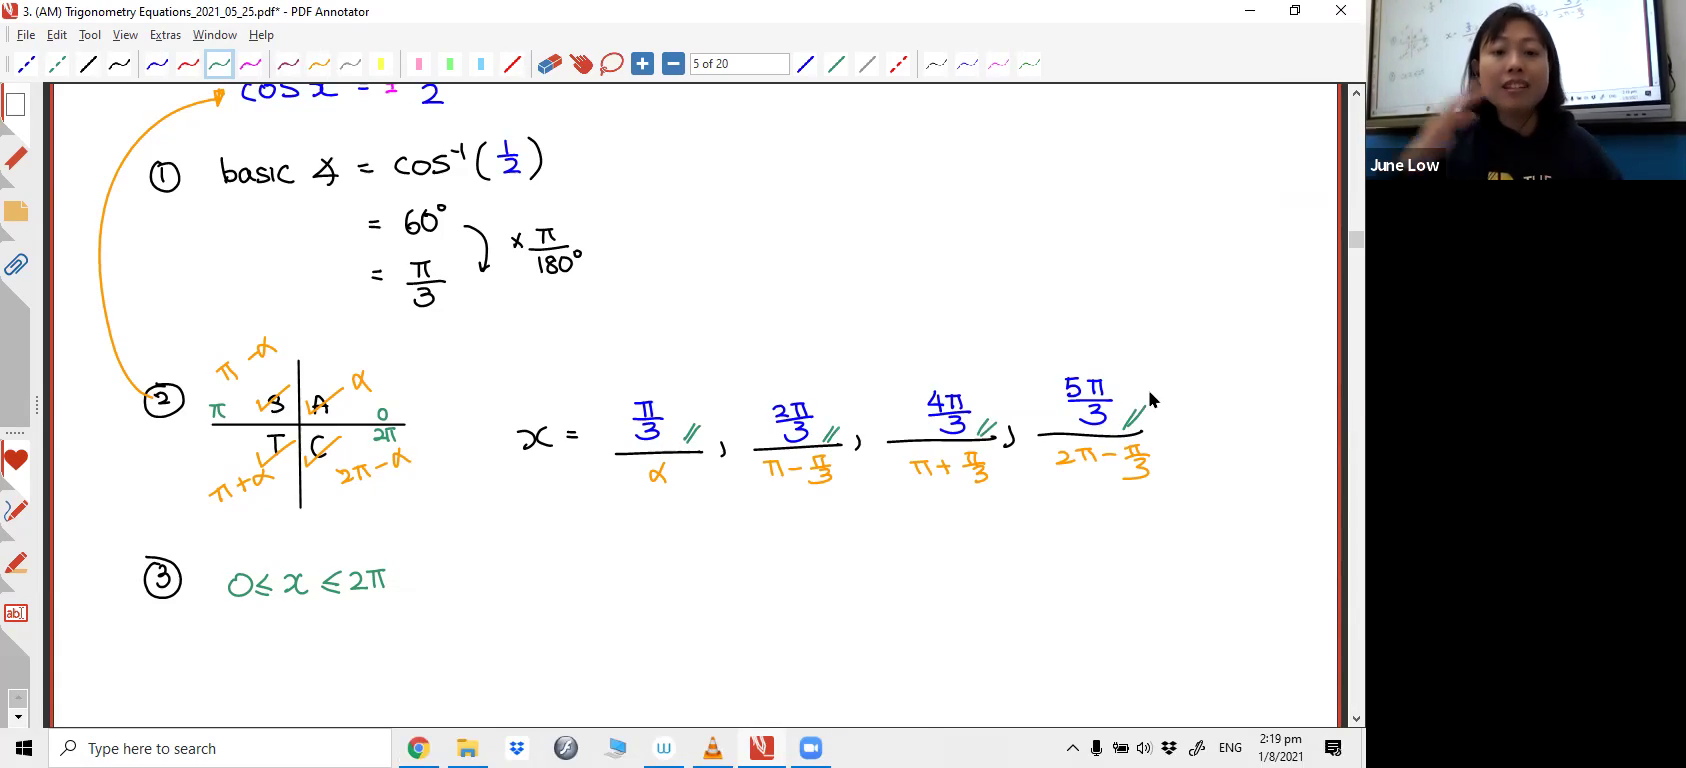Select the blue freehand pen
Viewport: 1686px width, 768px height.
tap(157, 64)
